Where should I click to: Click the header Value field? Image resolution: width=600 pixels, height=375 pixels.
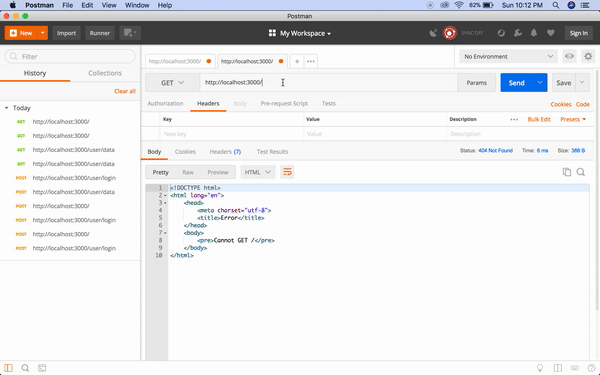(375, 134)
